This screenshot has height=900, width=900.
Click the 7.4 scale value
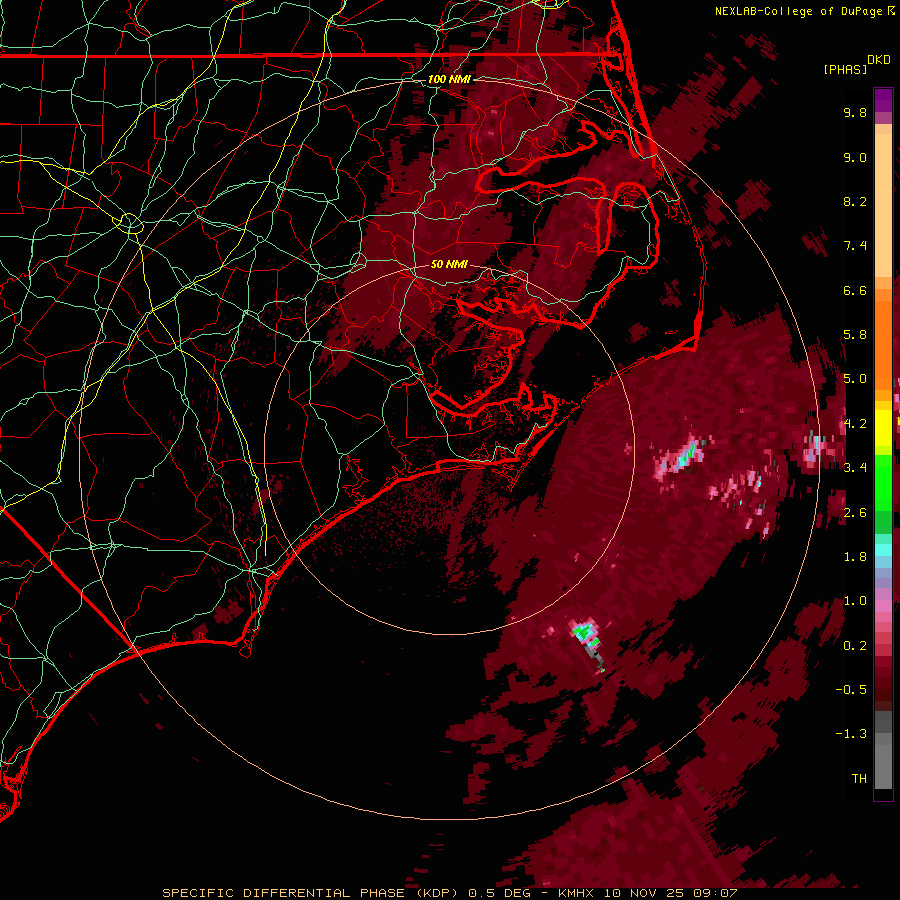tap(855, 246)
